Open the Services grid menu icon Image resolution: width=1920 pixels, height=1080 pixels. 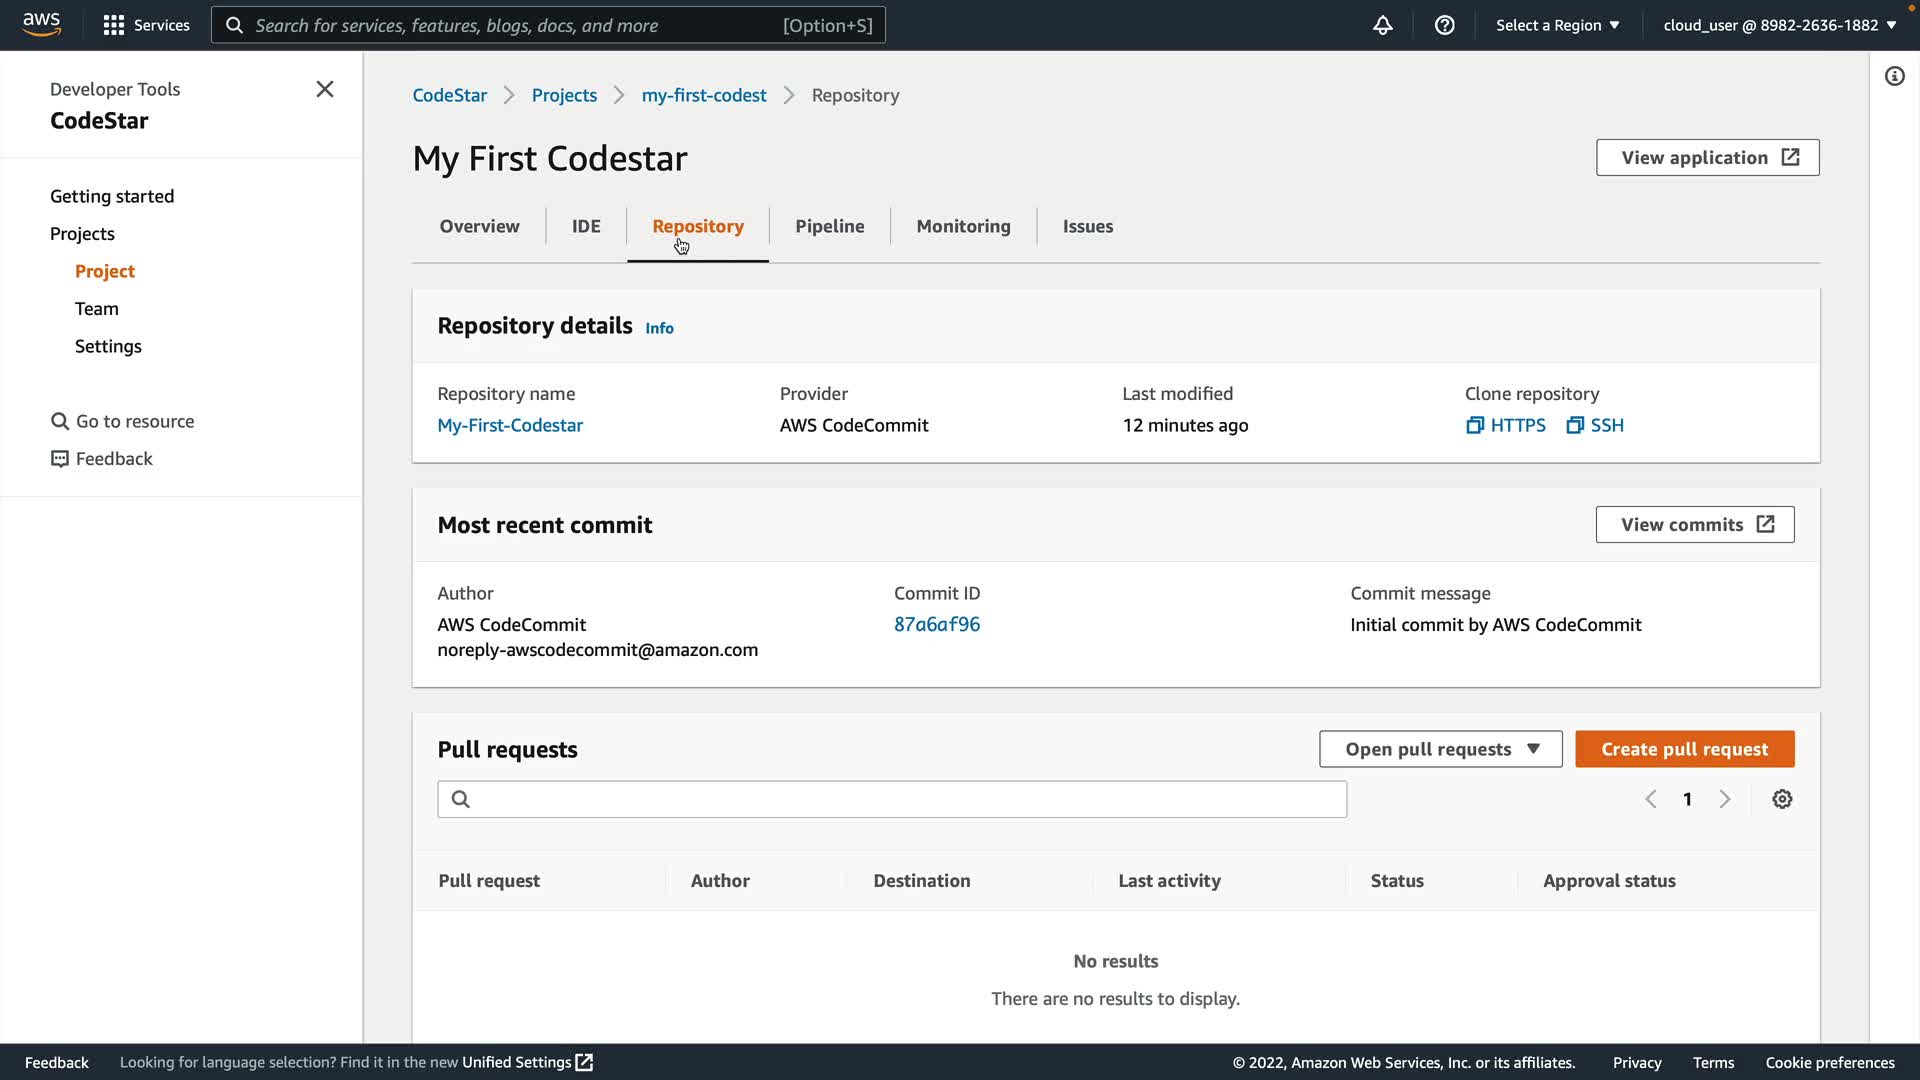click(x=114, y=25)
